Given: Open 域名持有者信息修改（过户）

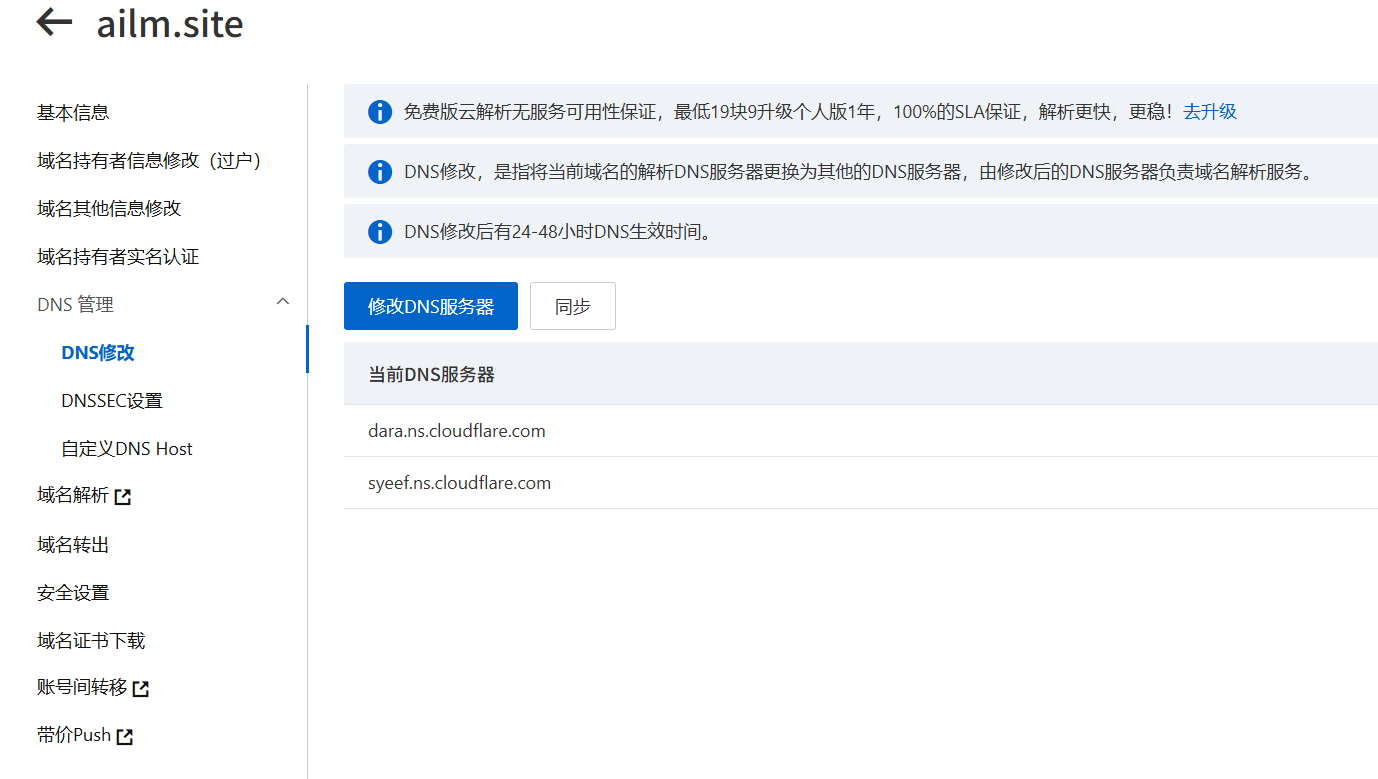Looking at the screenshot, I should point(149,161).
